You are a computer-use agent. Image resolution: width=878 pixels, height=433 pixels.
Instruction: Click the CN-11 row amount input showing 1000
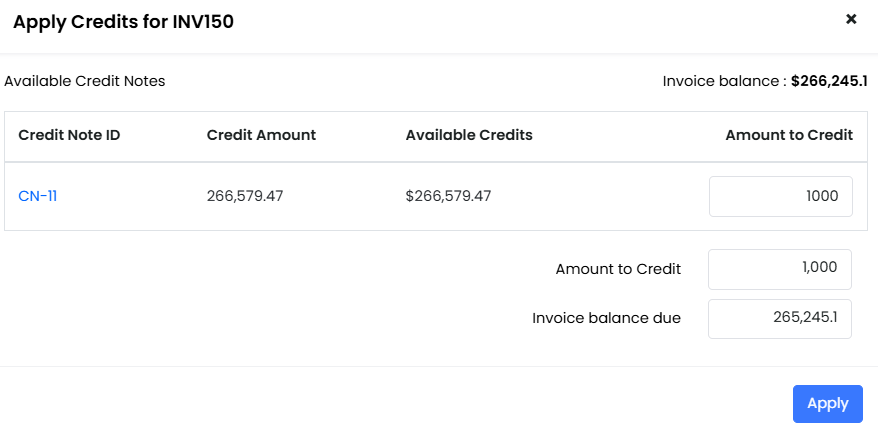(780, 196)
